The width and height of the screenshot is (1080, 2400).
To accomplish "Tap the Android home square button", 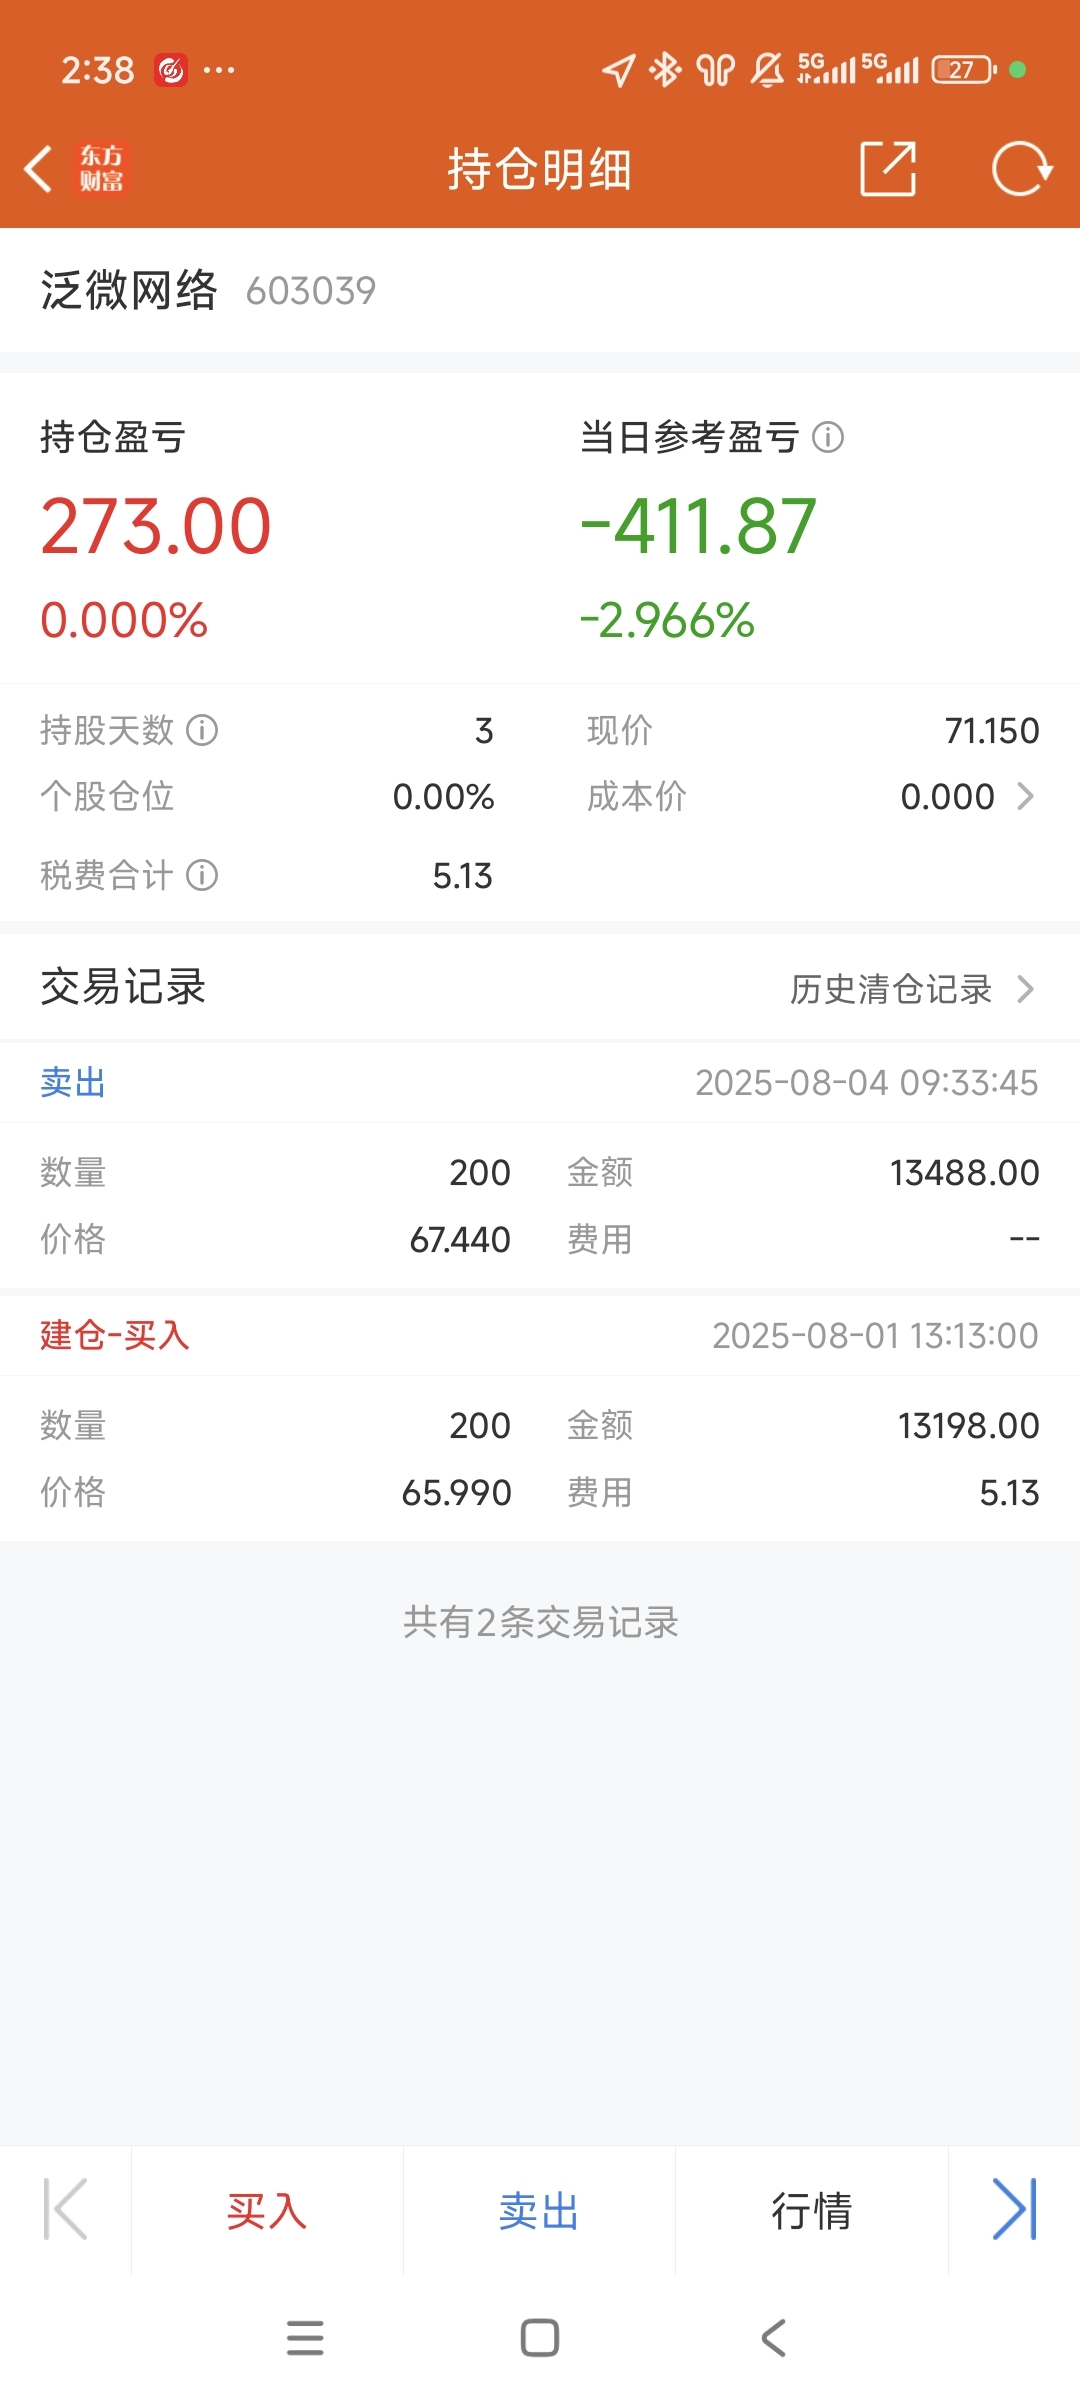I will coord(540,2338).
